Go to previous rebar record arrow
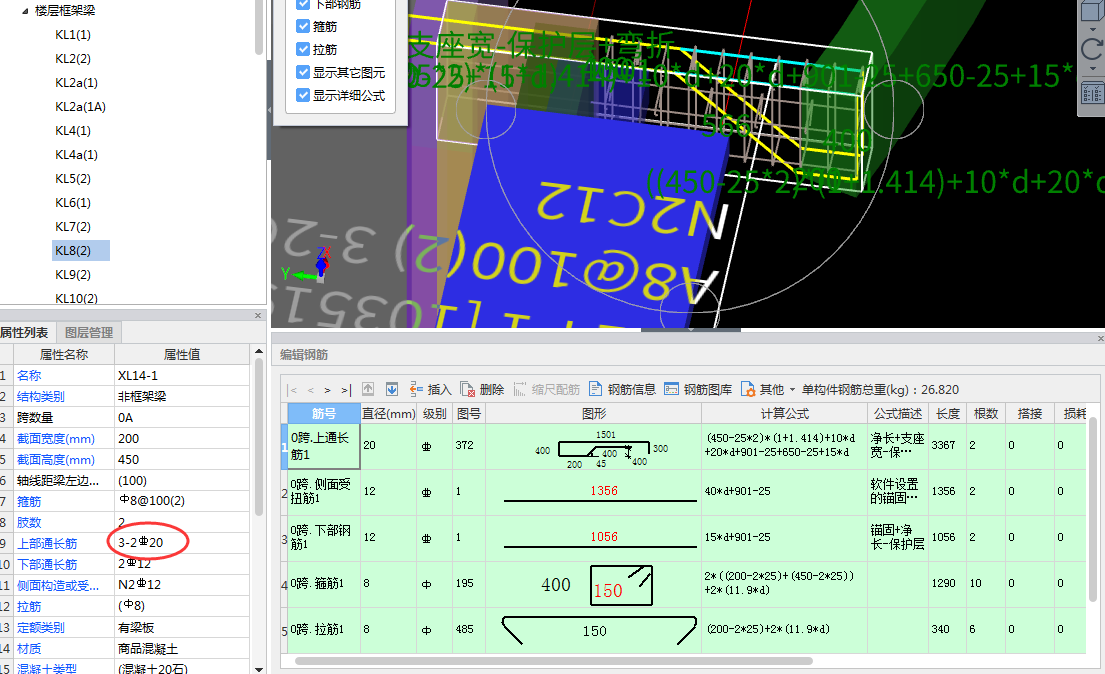This screenshot has height=674, width=1105. [x=310, y=390]
